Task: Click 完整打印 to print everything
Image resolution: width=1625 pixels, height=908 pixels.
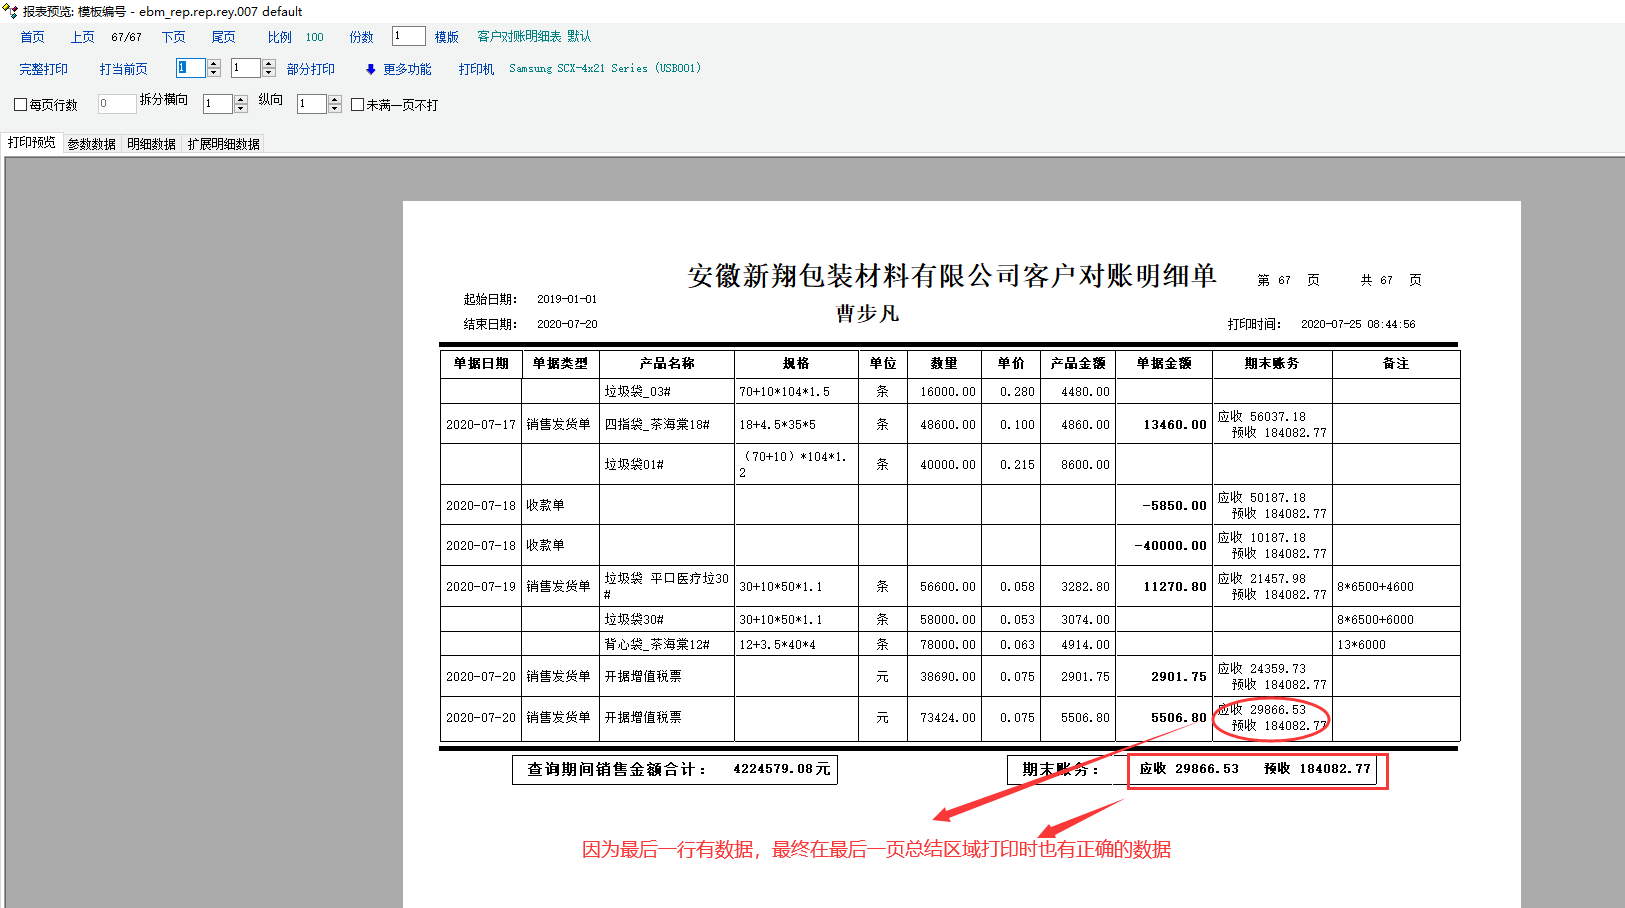Action: tap(43, 69)
